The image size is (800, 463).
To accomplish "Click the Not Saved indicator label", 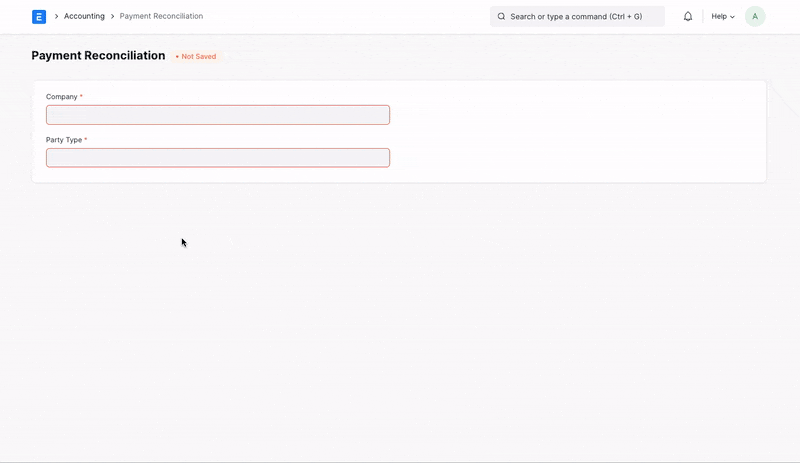I will [x=198, y=57].
